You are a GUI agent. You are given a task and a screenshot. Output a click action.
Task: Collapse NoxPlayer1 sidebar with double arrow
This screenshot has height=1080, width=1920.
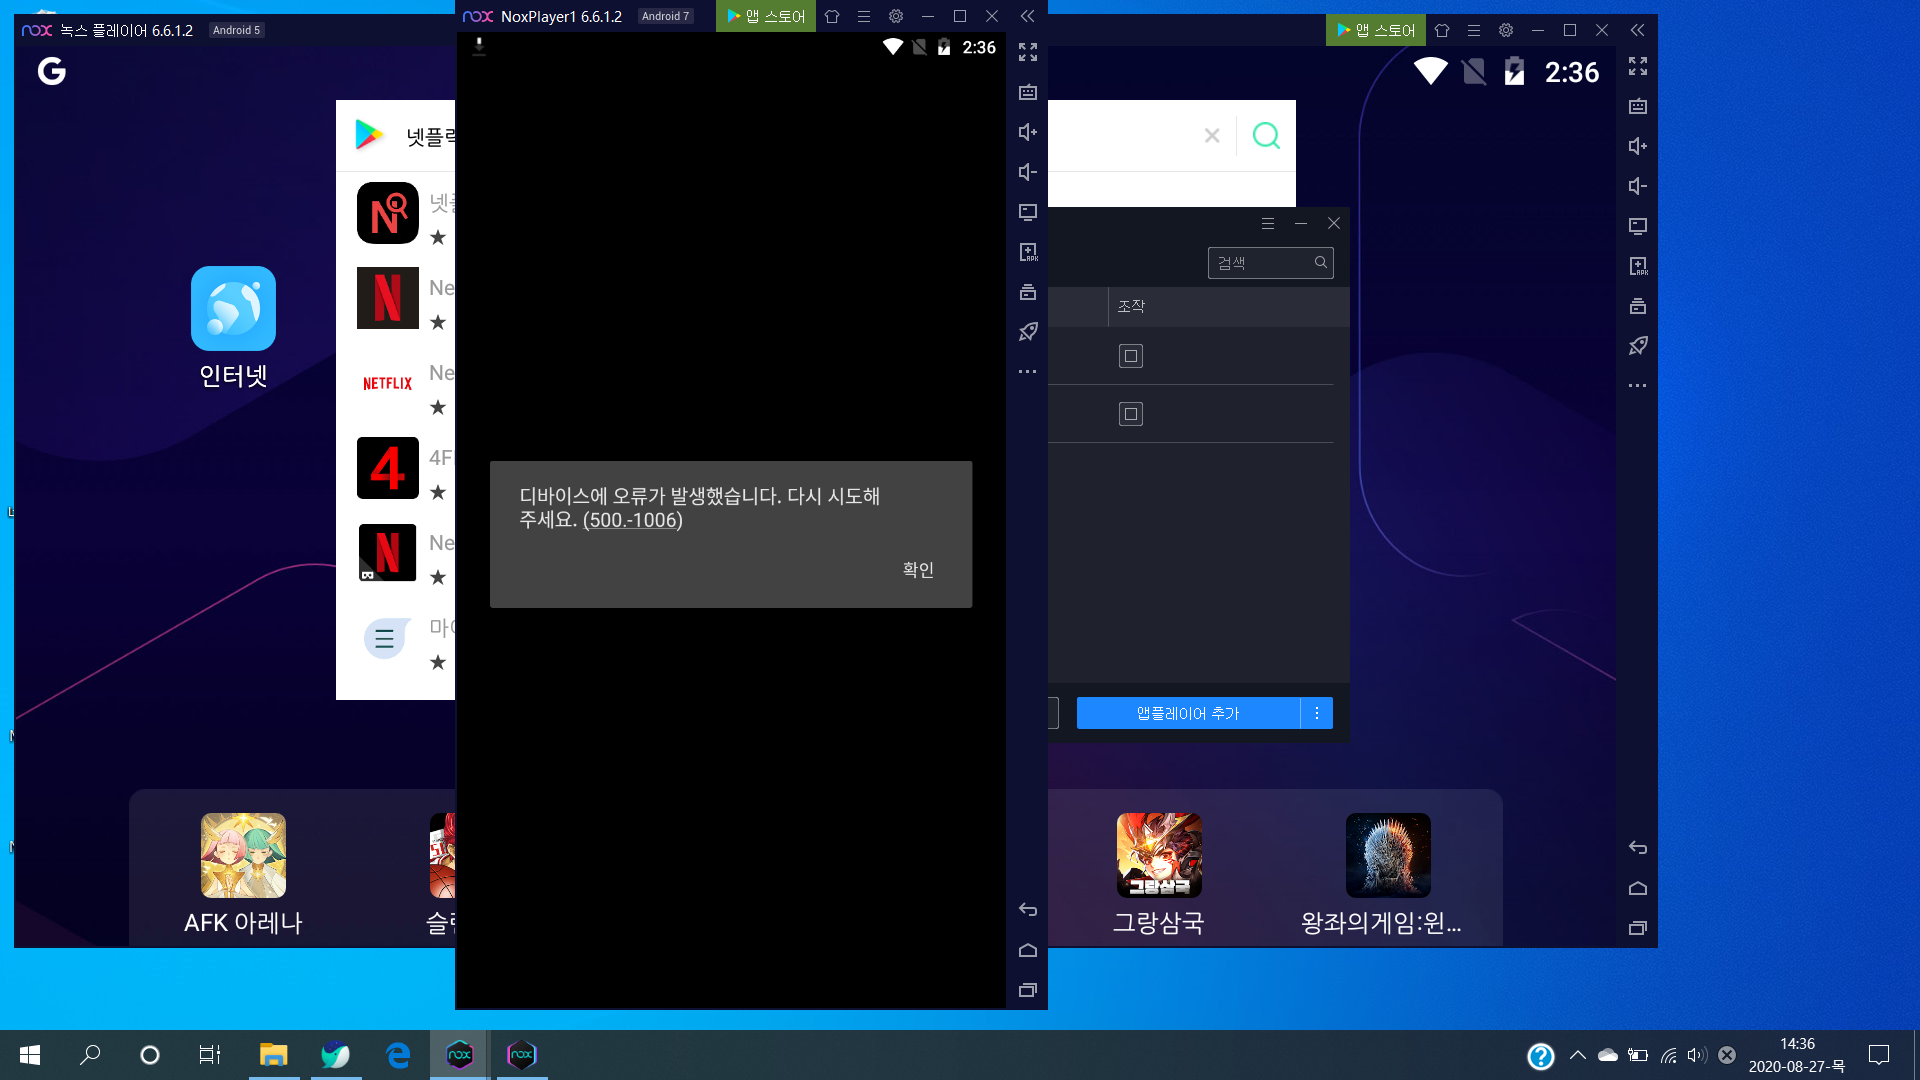point(1027,16)
